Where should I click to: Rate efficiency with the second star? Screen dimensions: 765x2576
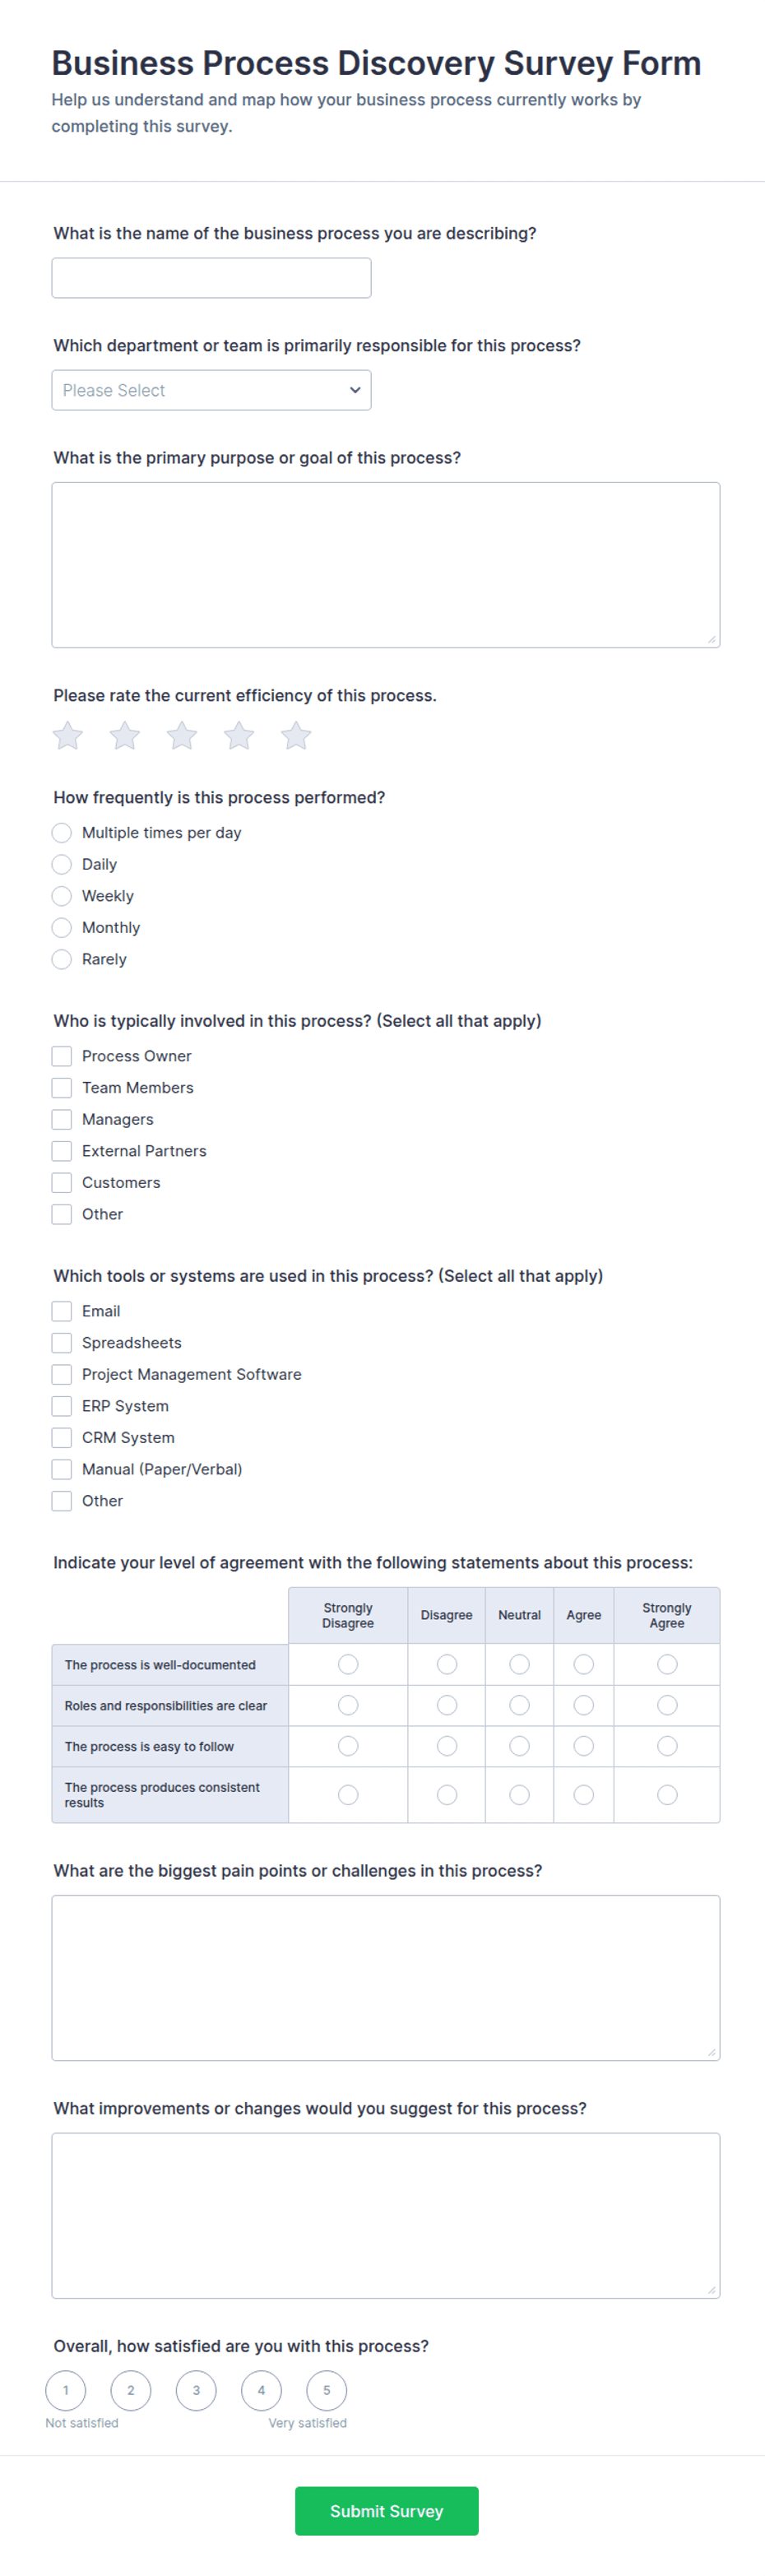pos(125,736)
